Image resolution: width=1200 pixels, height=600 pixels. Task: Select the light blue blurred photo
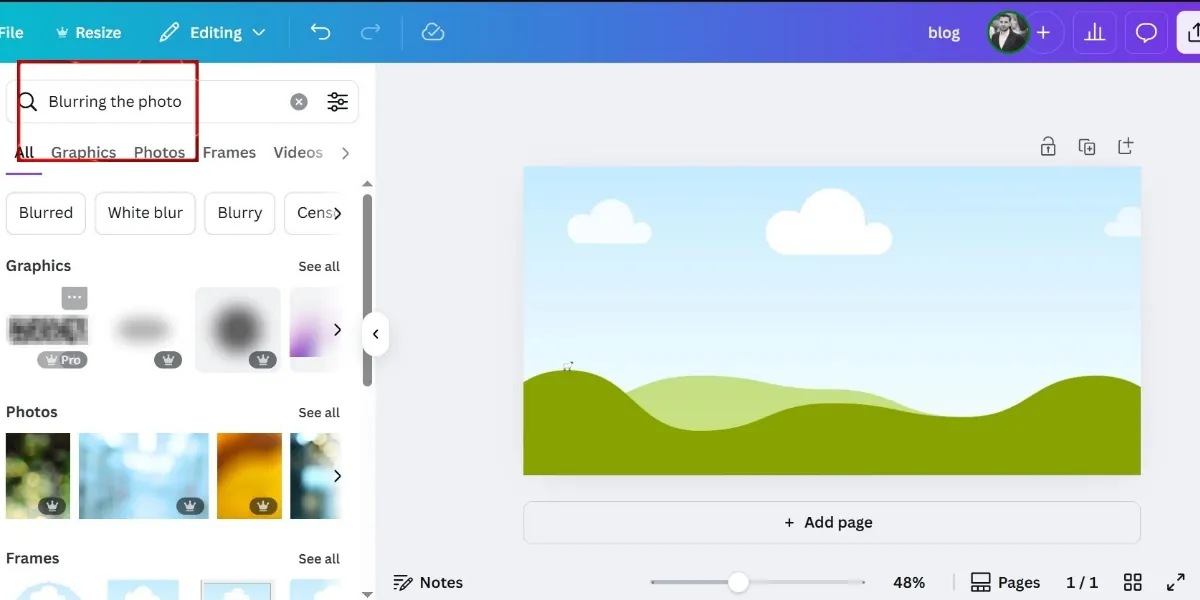tap(144, 476)
